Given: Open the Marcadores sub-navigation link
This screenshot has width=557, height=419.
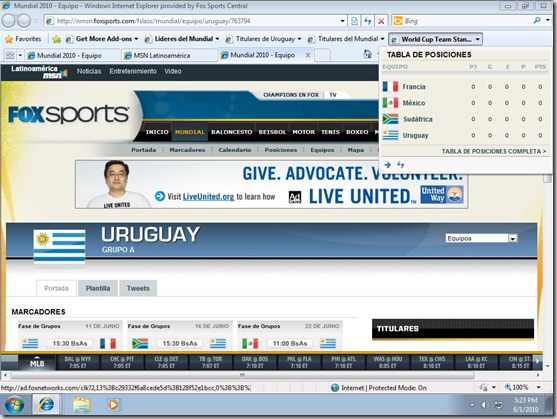Looking at the screenshot, I should click(187, 150).
